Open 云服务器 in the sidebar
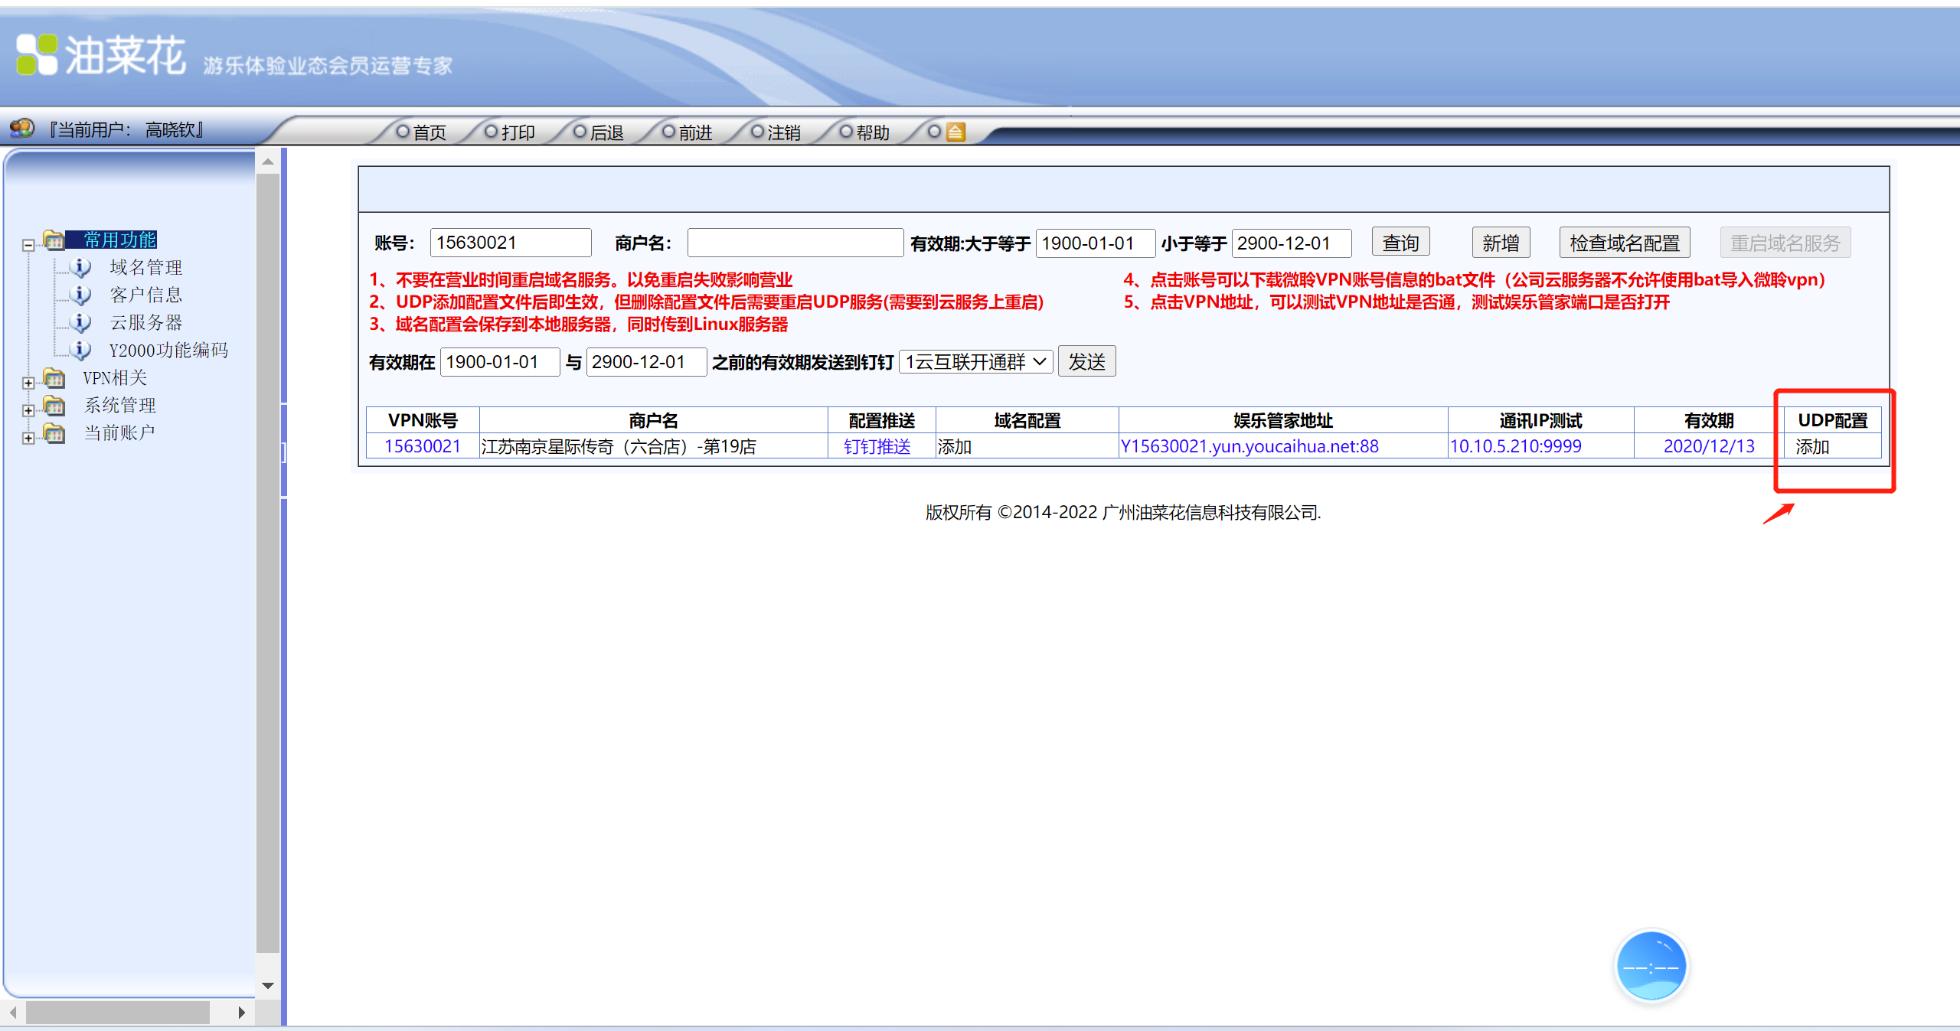Image resolution: width=1960 pixels, height=1031 pixels. (146, 322)
